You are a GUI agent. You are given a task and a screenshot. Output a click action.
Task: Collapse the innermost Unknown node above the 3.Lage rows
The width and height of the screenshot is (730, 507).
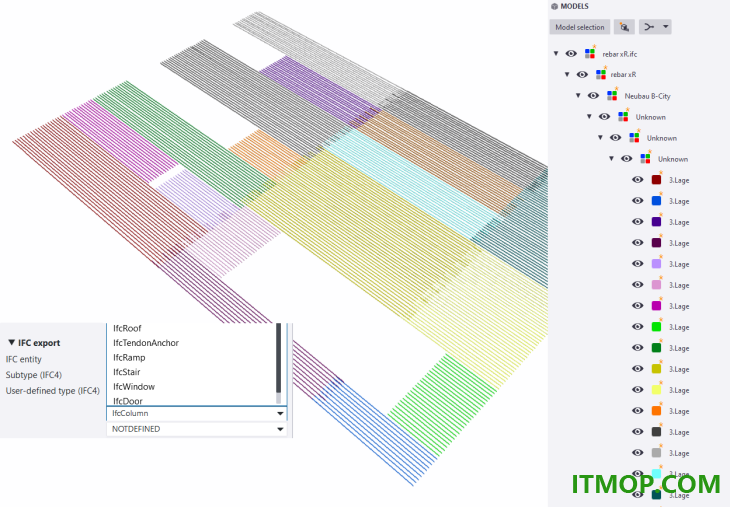point(611,159)
